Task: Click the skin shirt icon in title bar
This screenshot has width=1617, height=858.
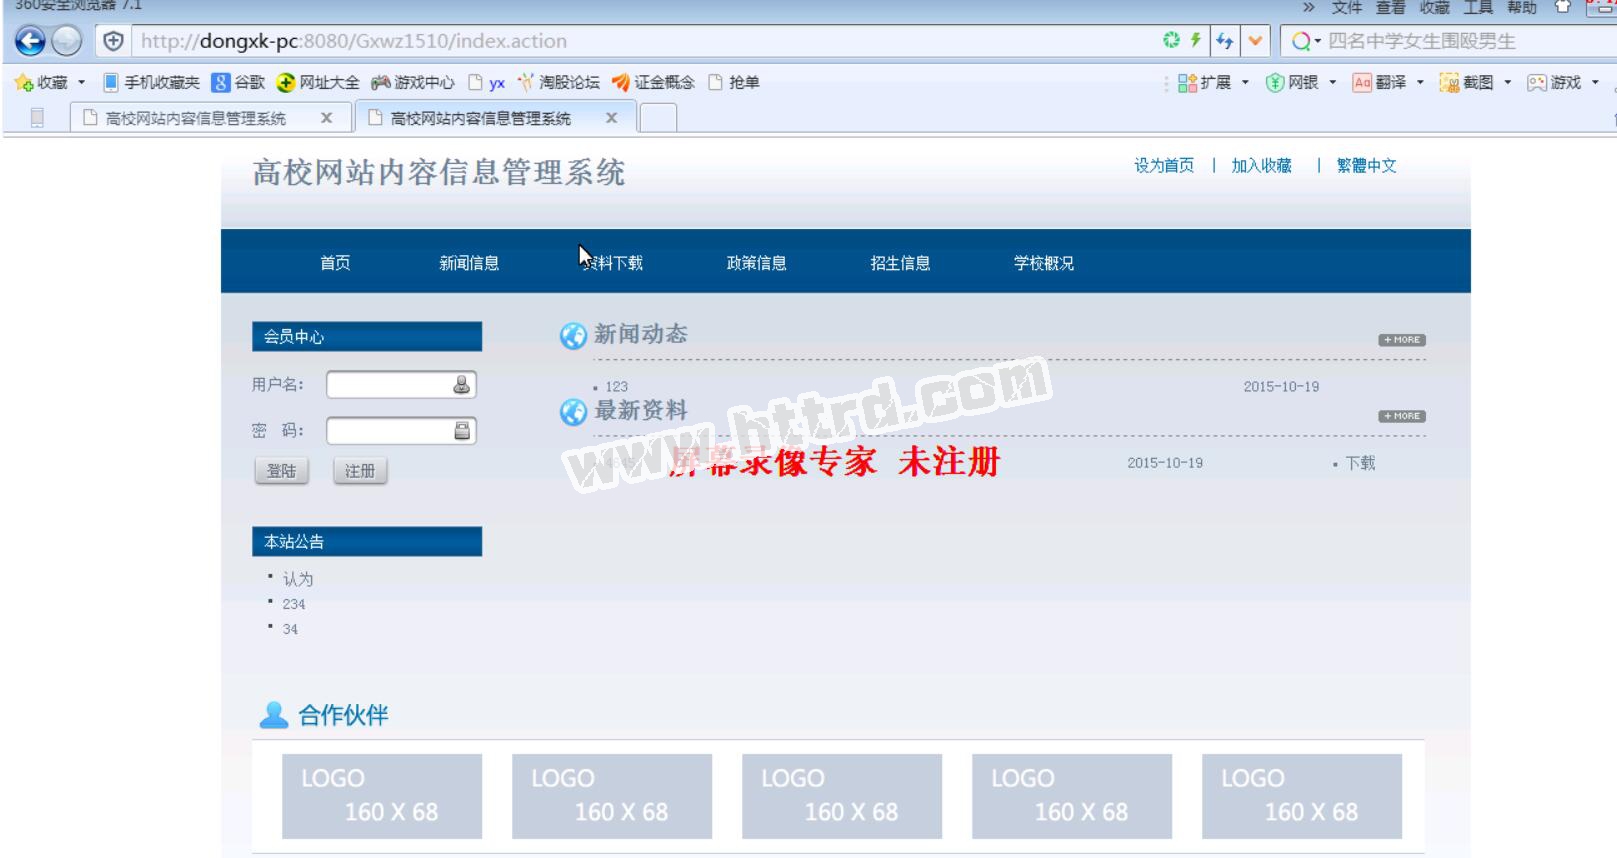Action: coord(1562,6)
